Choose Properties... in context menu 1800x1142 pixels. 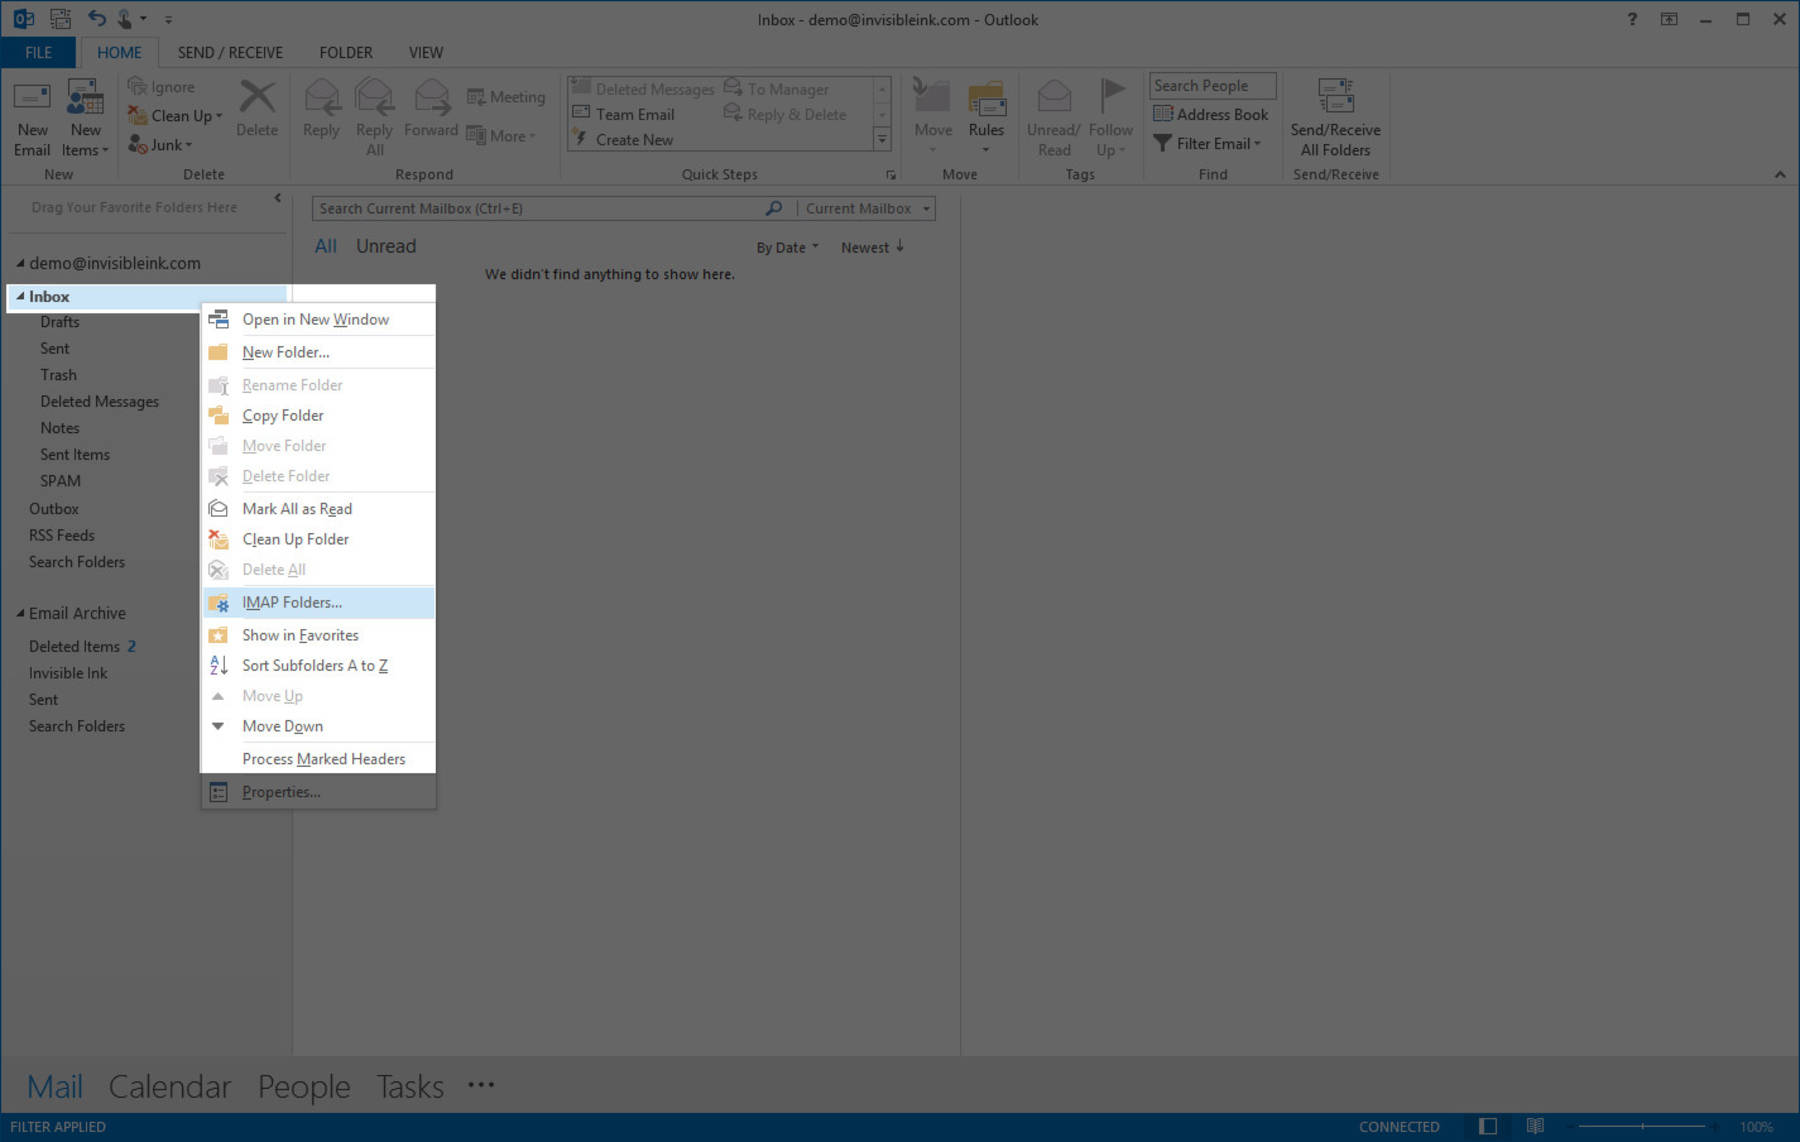[x=319, y=792]
